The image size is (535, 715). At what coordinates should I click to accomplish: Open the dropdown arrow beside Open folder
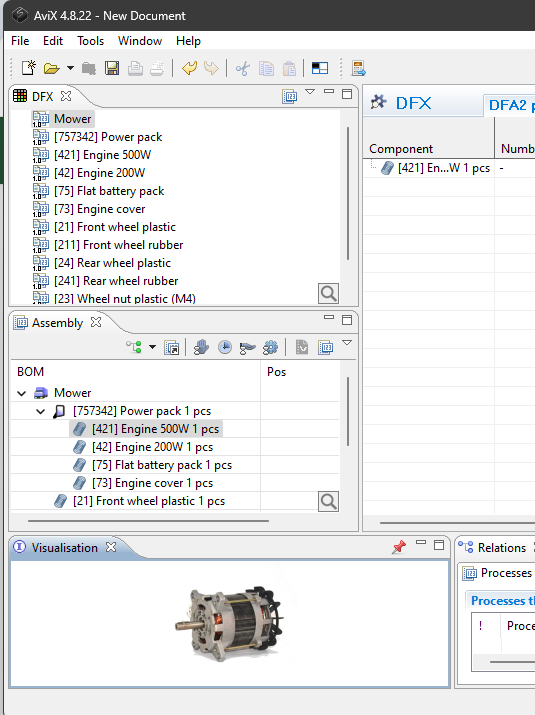(70, 68)
